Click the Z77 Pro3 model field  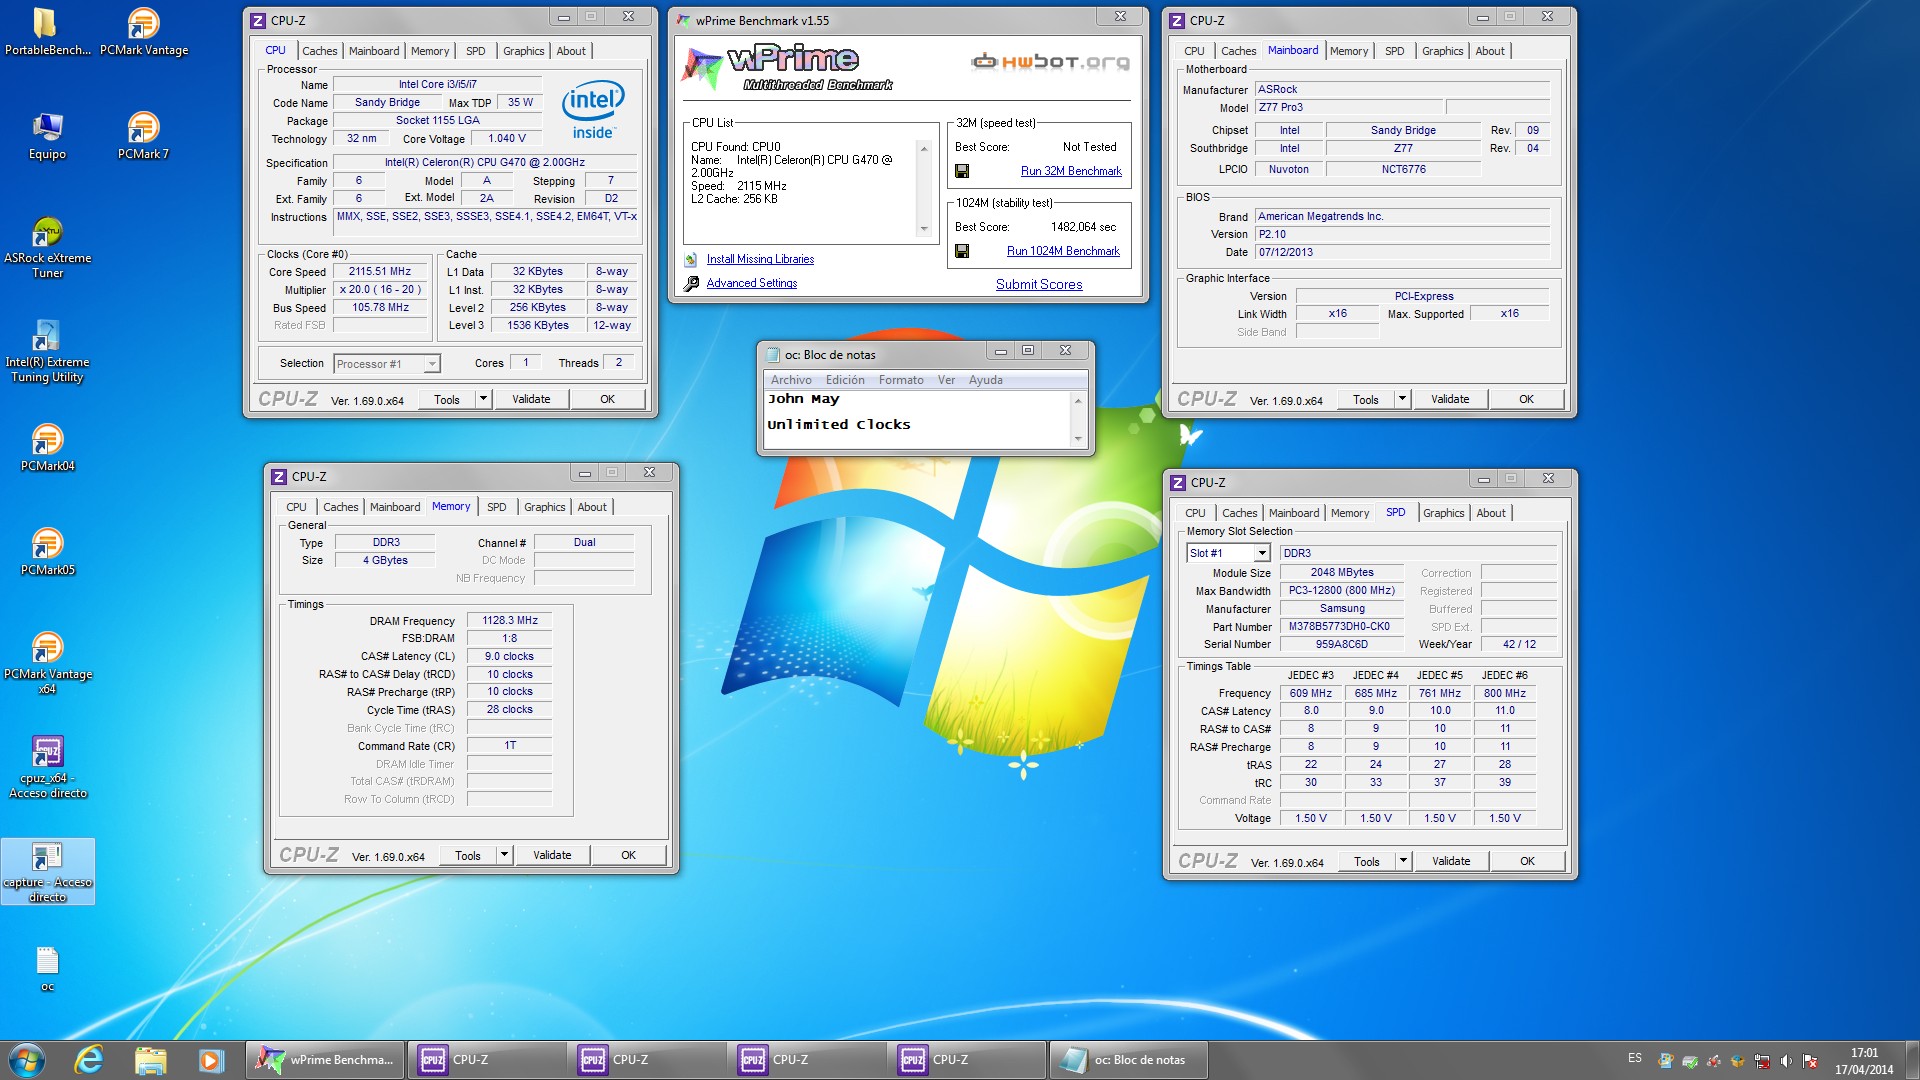(x=1349, y=108)
